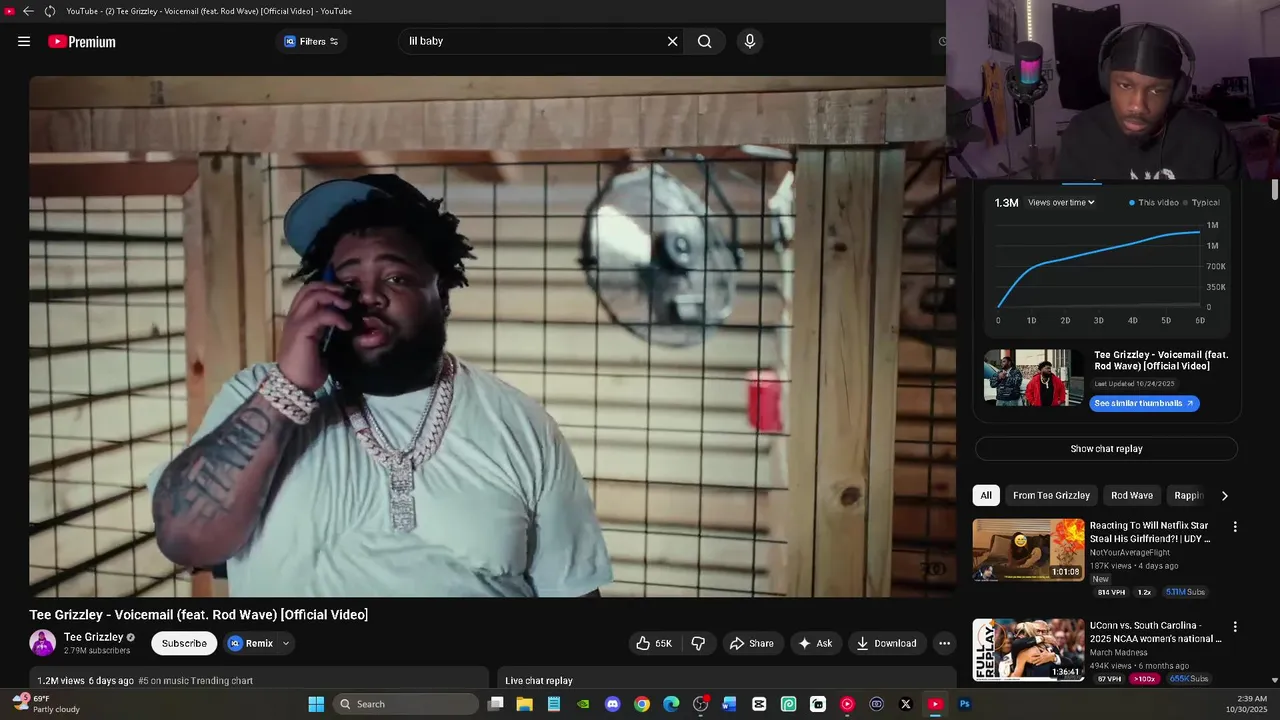Click the 814 VPH badge
1280x720 pixels.
point(1111,592)
